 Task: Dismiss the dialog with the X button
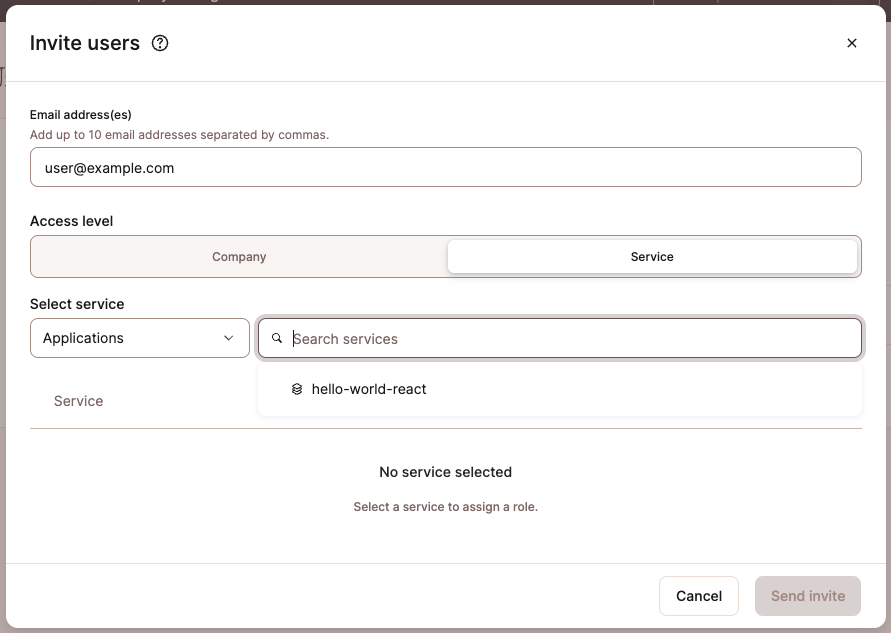pyautogui.click(x=851, y=43)
